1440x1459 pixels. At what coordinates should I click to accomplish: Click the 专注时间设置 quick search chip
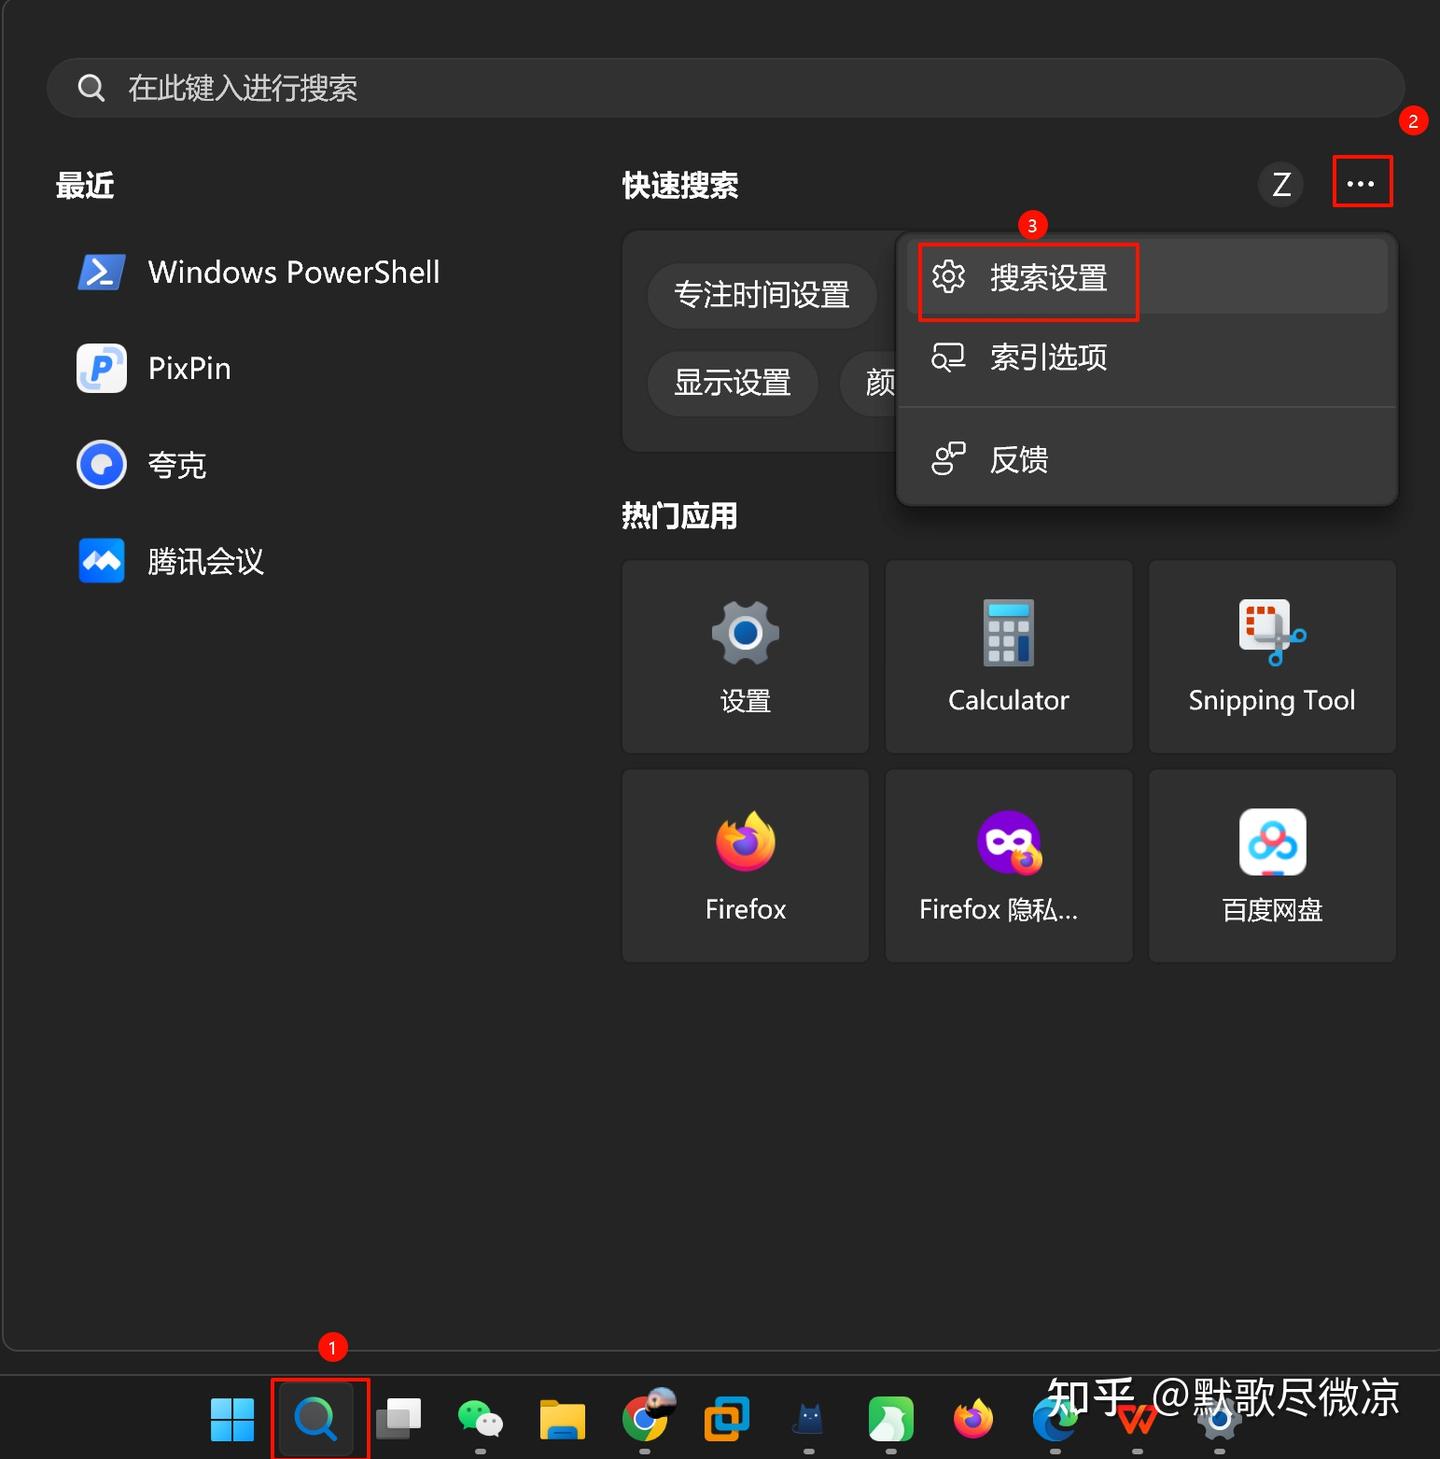761,295
